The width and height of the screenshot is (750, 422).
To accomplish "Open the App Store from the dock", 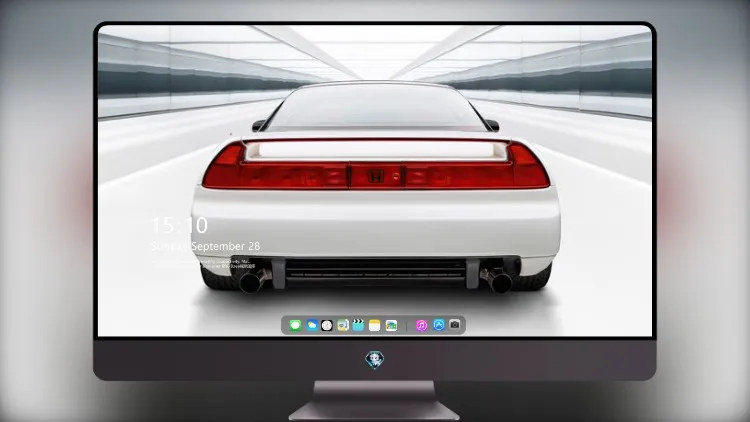I will [x=439, y=325].
